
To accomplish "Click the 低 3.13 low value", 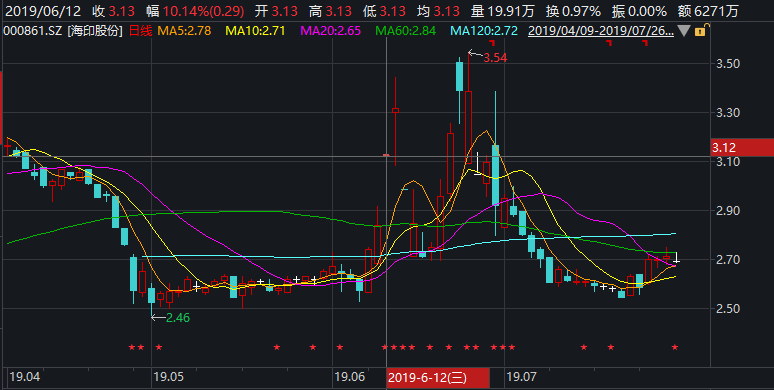I will (x=384, y=11).
